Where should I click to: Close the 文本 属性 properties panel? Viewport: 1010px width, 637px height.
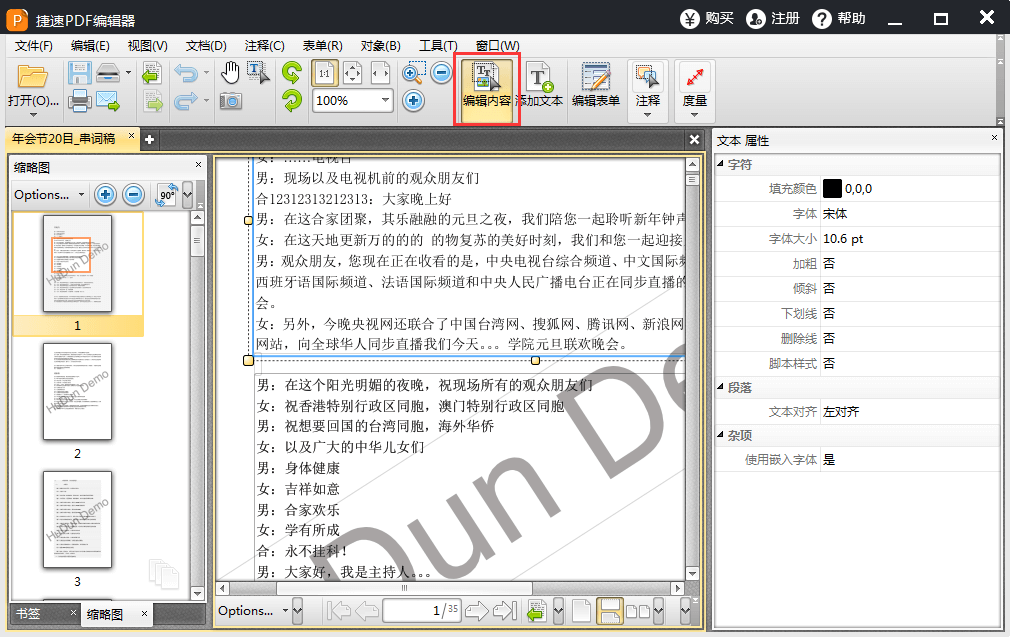pyautogui.click(x=994, y=138)
